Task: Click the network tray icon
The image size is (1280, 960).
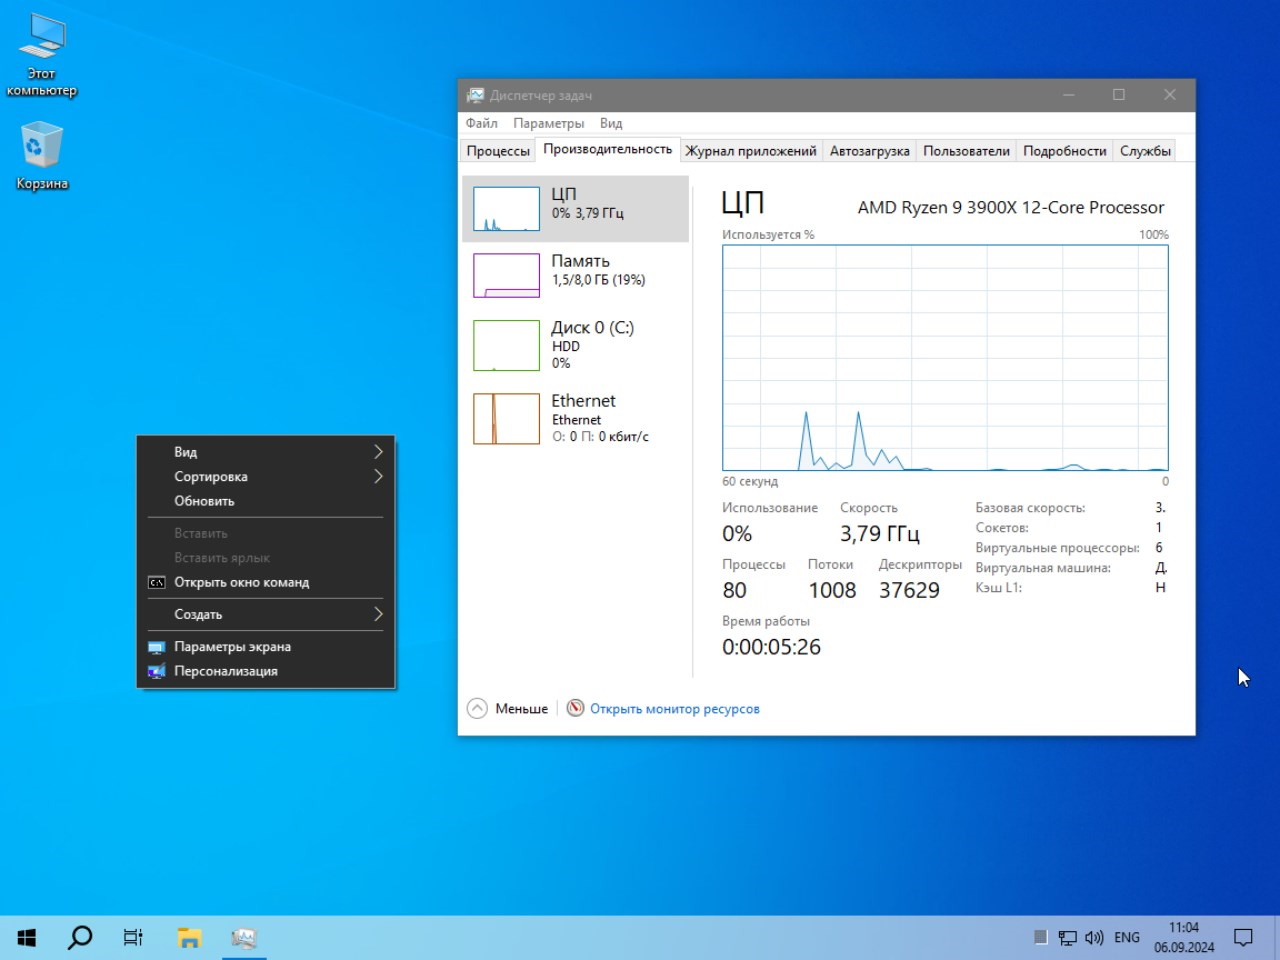Action: [1068, 938]
